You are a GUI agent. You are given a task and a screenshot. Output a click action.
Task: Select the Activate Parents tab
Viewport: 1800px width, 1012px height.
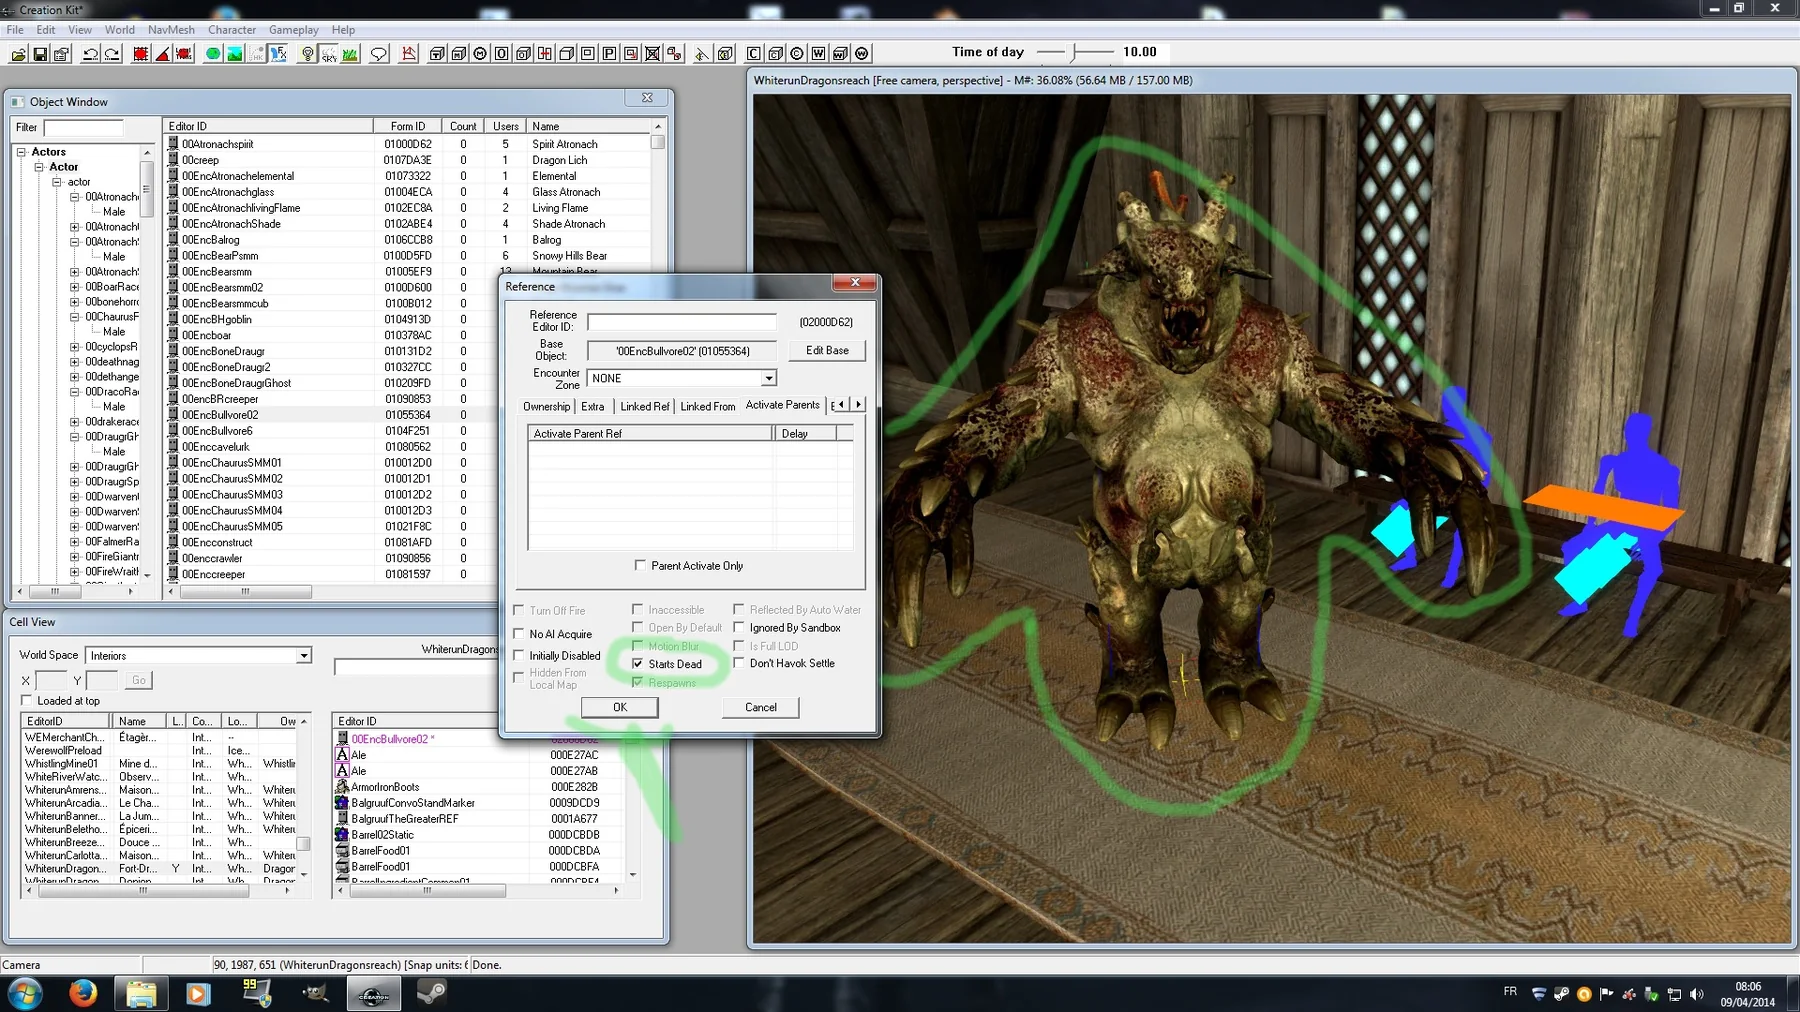coord(782,405)
